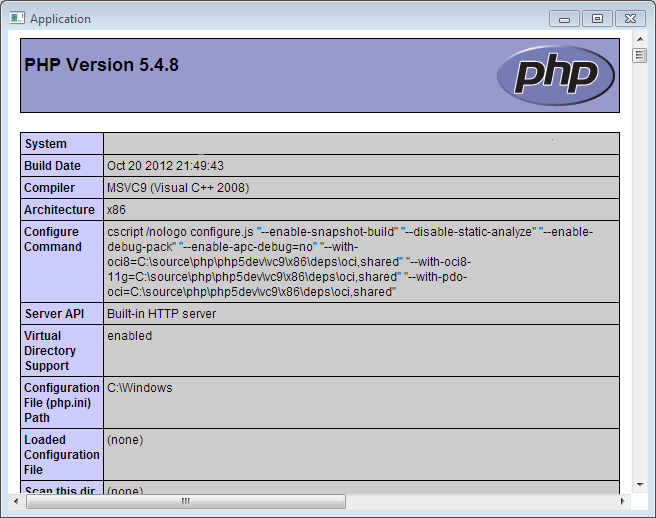Screen dimensions: 656x518
Task: Click the horizontal scrollbar left arrow
Action: 15,501
